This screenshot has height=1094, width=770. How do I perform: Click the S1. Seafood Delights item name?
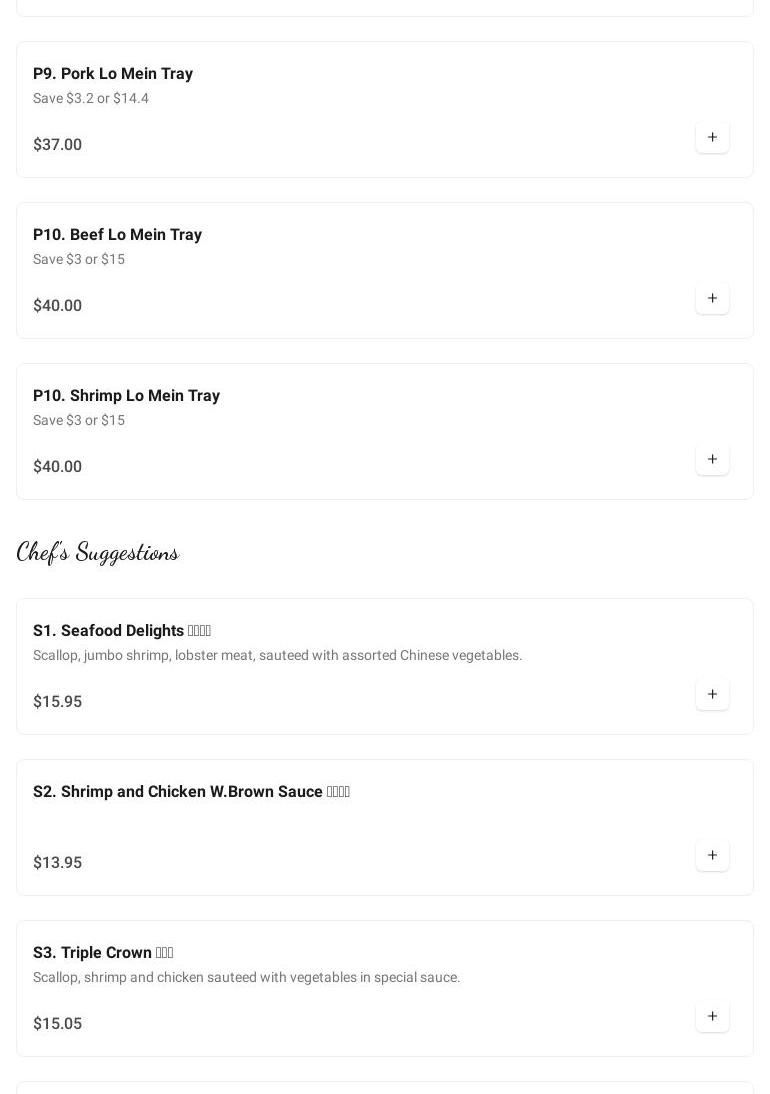(121, 630)
